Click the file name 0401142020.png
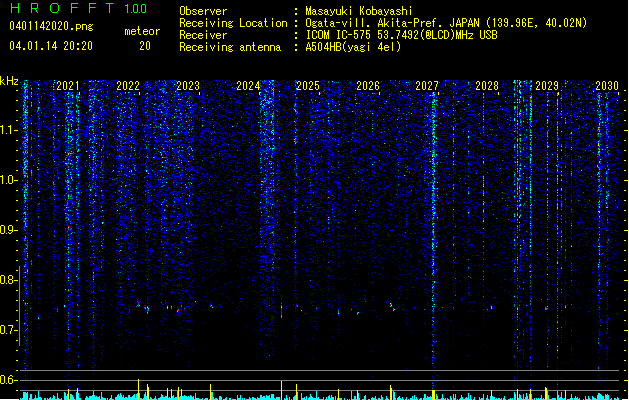This screenshot has width=629, height=400. (x=51, y=27)
